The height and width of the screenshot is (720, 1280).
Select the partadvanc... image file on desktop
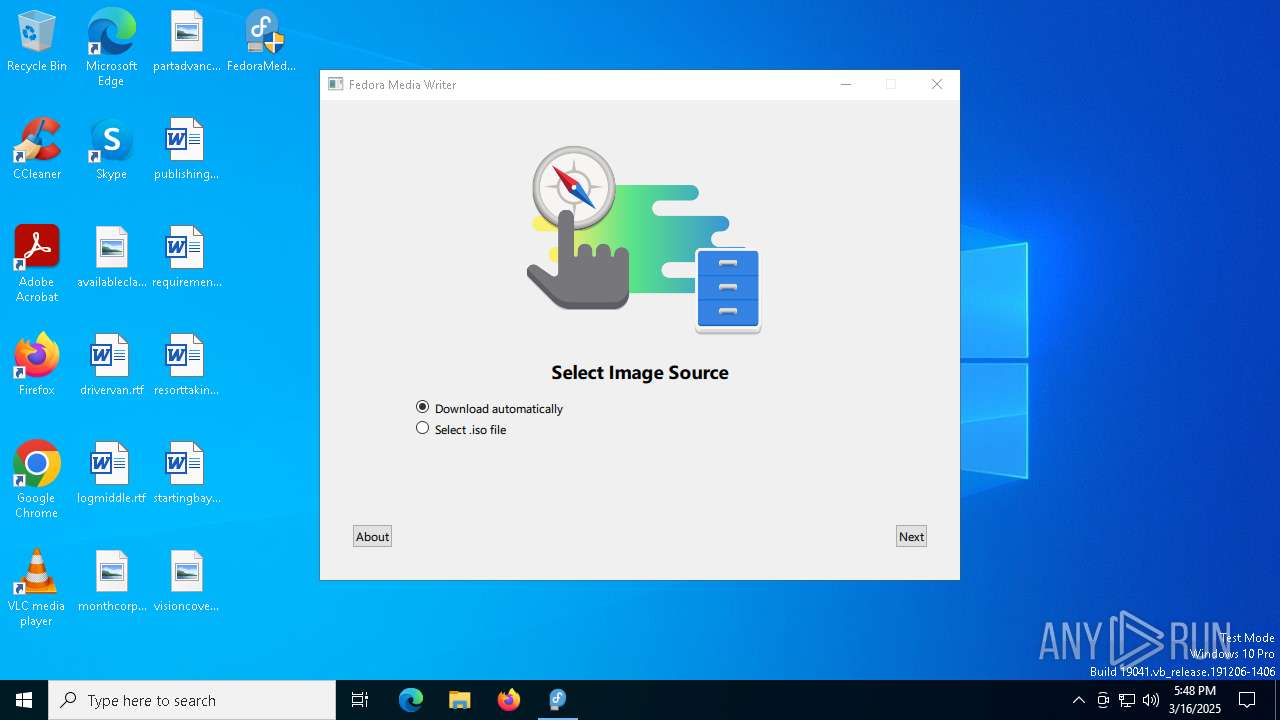click(x=186, y=42)
